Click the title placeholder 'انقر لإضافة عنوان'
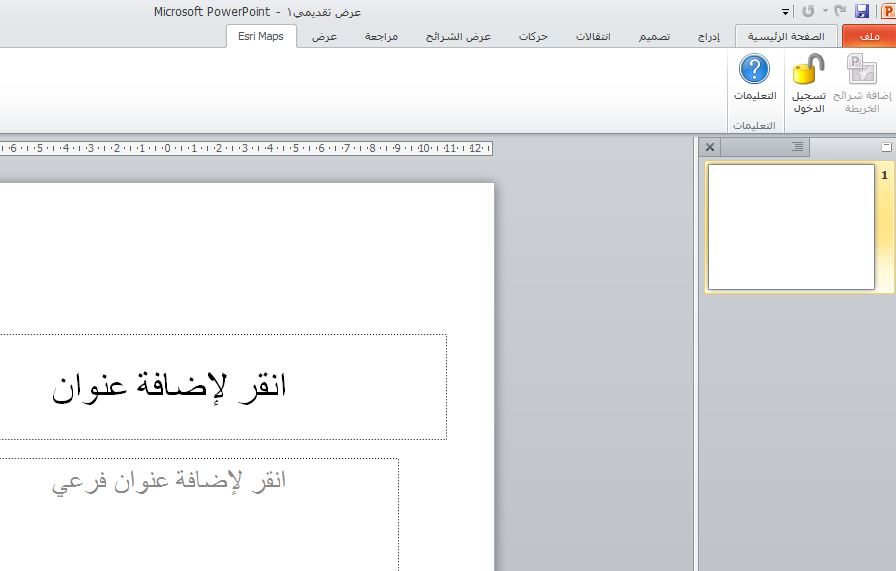The image size is (896, 571). 223,387
